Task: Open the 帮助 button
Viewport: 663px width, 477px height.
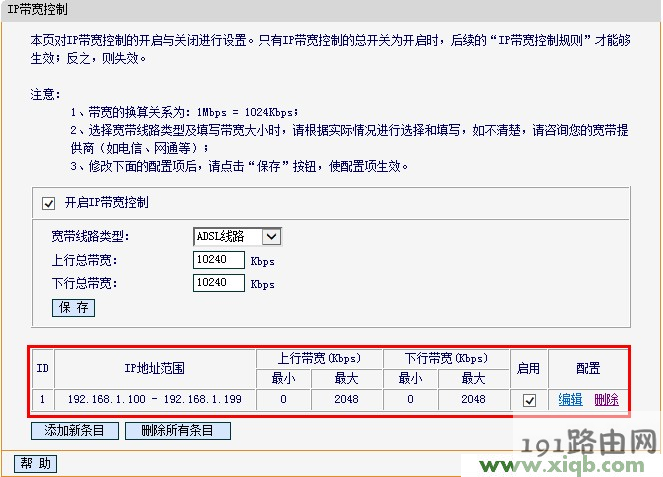Action: pos(36,463)
